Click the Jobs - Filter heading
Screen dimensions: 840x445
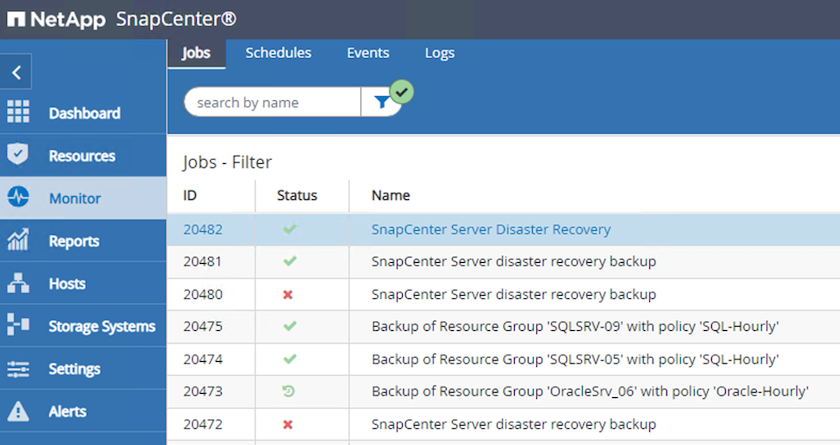tap(227, 162)
